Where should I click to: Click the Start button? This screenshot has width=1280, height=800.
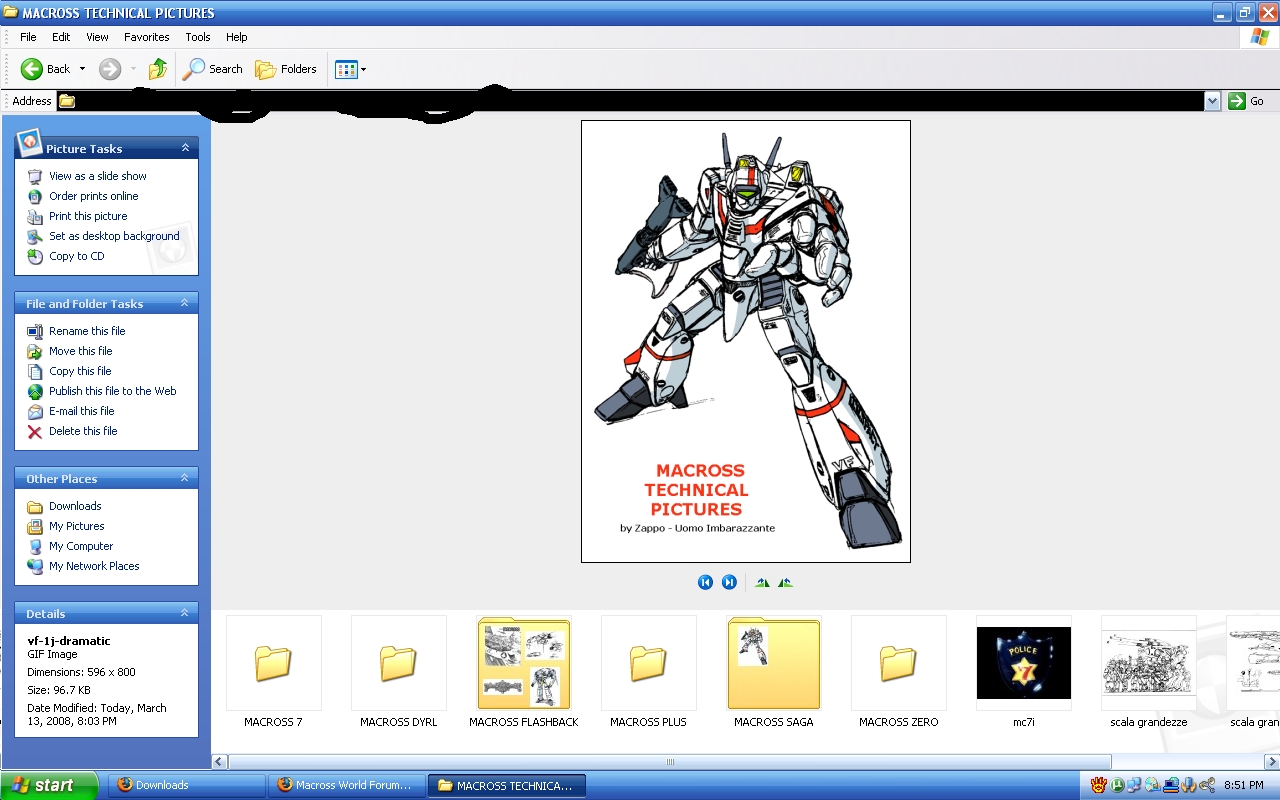[x=49, y=785]
